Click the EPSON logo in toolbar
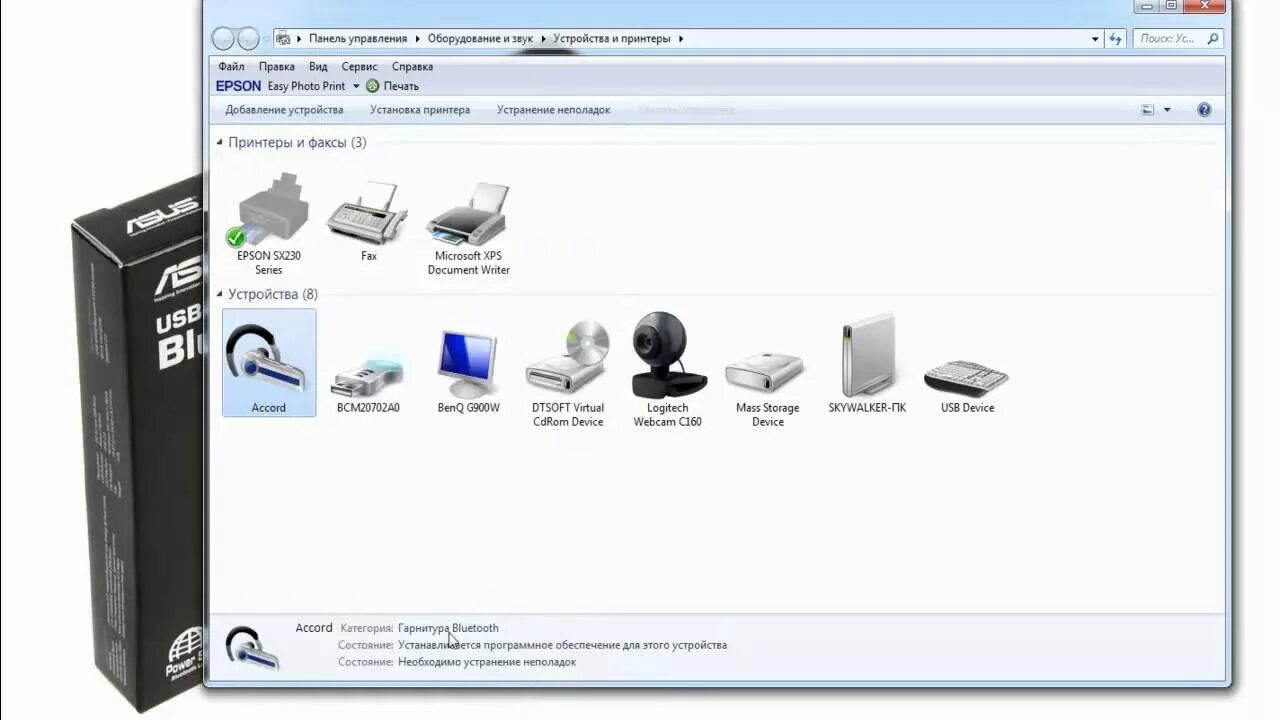The image size is (1280, 720). pos(238,86)
